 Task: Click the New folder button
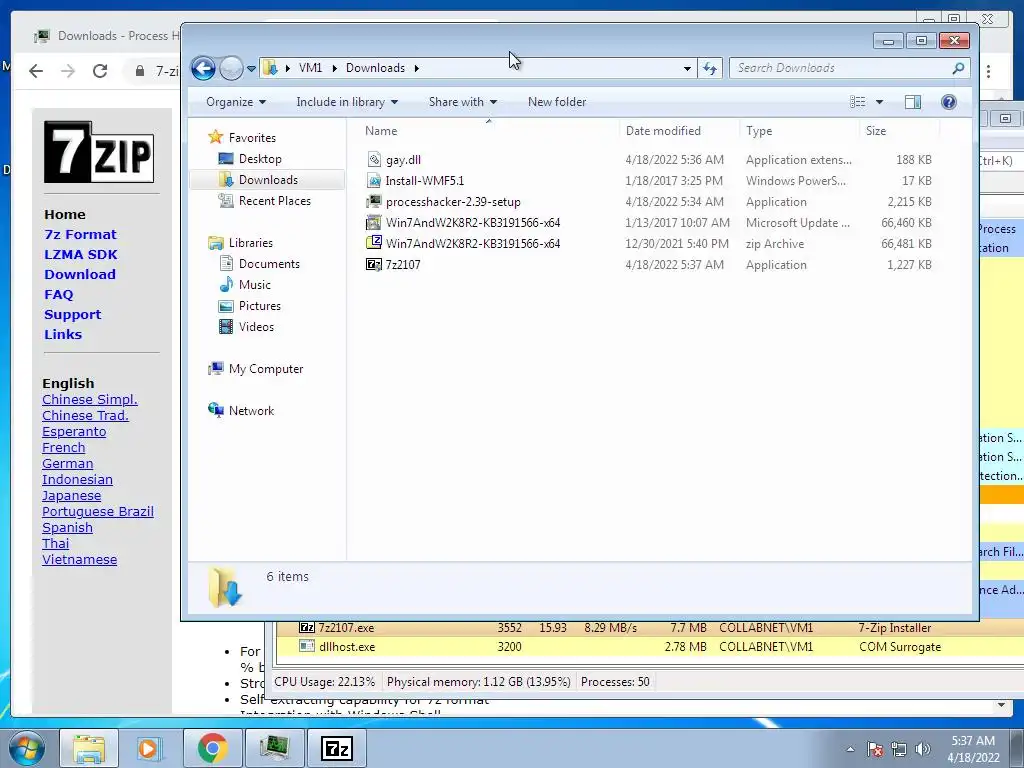[557, 102]
